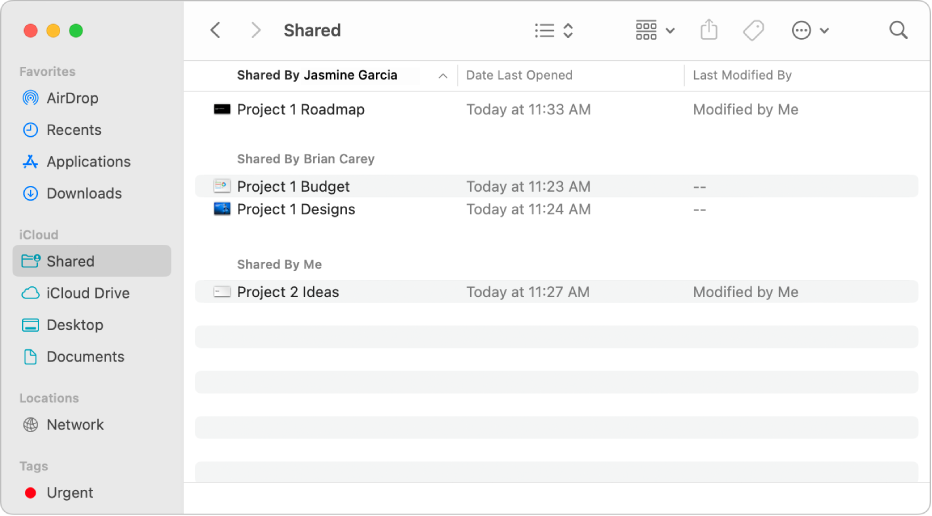Sort by Date Last Opened column
Screen dimensions: 932x516
[519, 75]
